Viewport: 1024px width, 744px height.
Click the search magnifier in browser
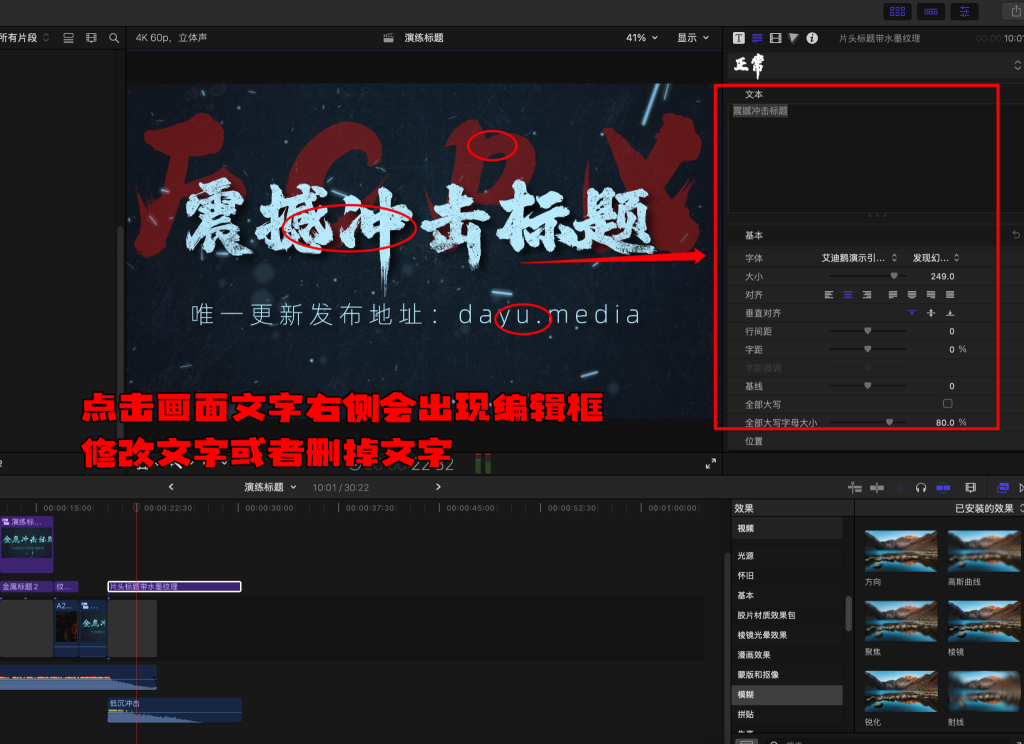pyautogui.click(x=115, y=38)
